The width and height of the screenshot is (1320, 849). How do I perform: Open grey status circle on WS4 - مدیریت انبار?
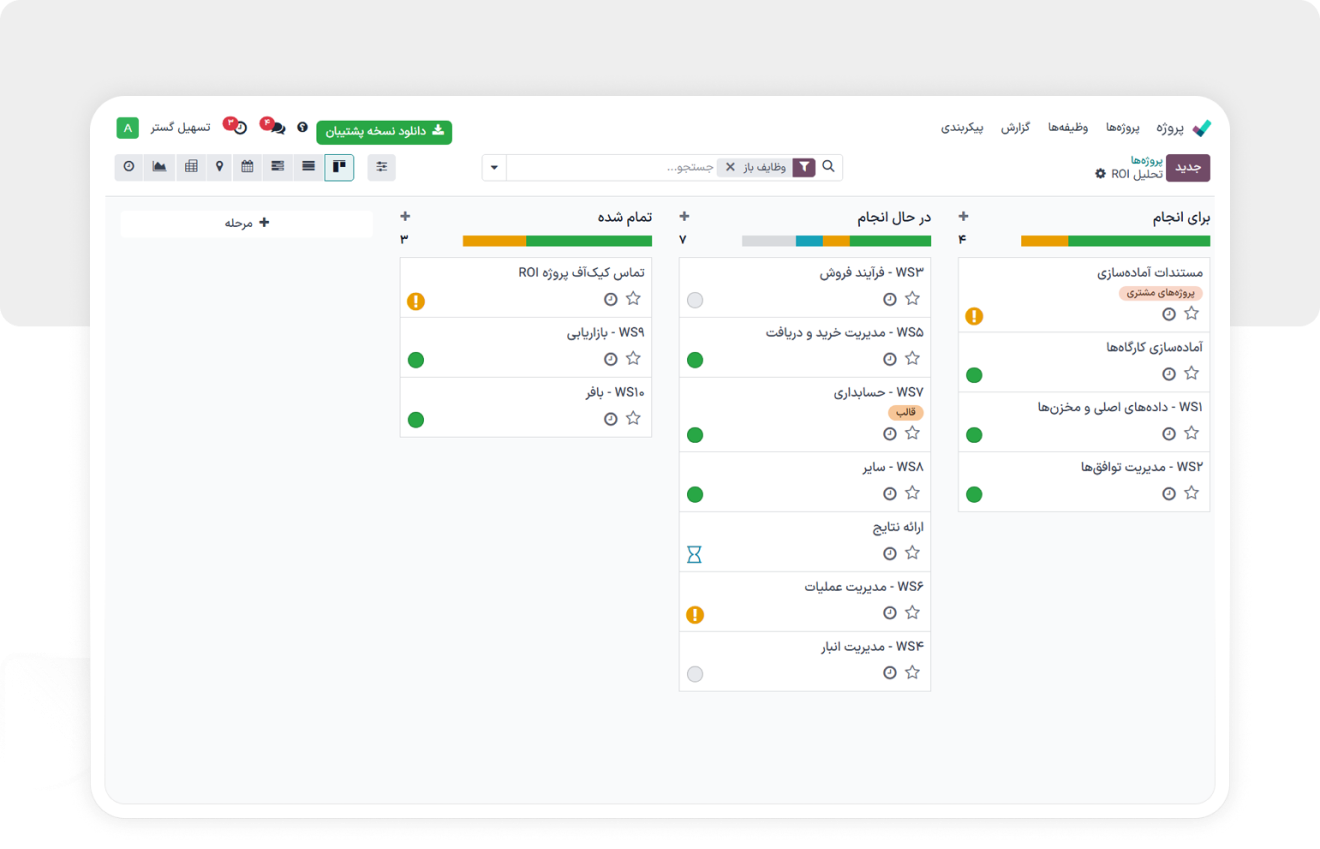695,675
